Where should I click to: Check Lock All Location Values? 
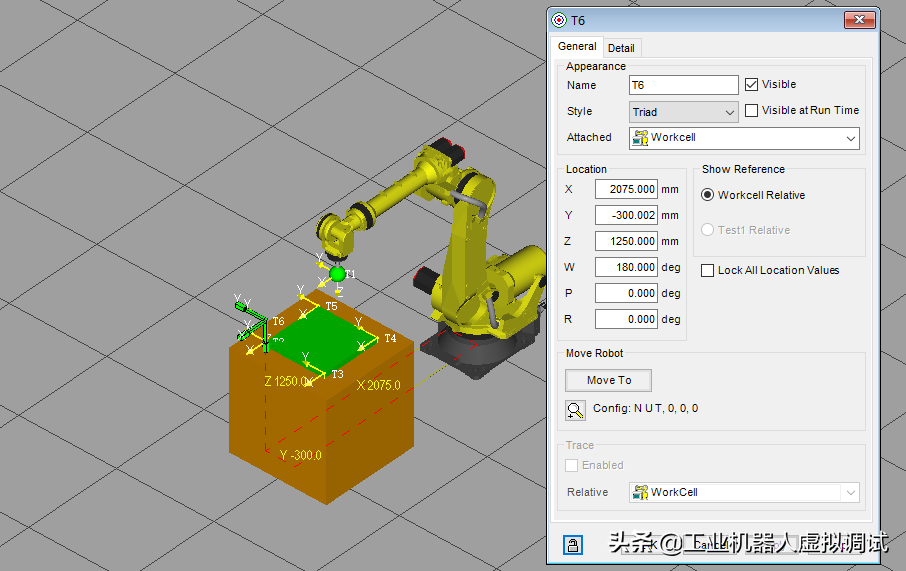click(x=708, y=270)
